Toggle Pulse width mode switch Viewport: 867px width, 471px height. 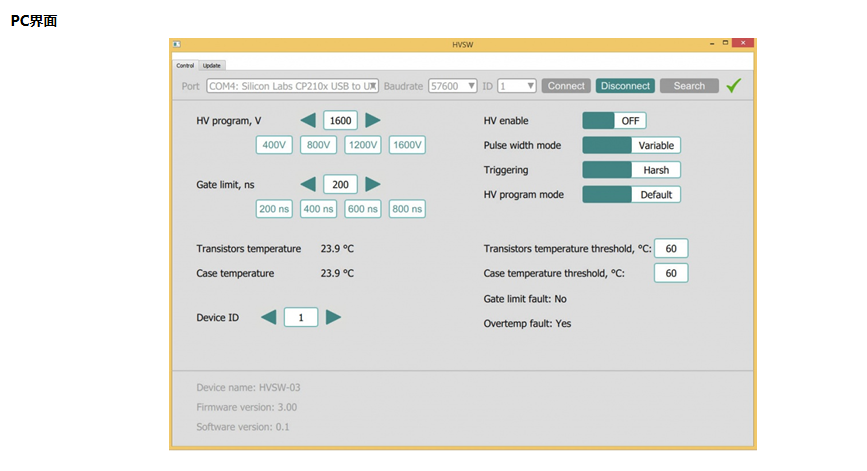[631, 145]
